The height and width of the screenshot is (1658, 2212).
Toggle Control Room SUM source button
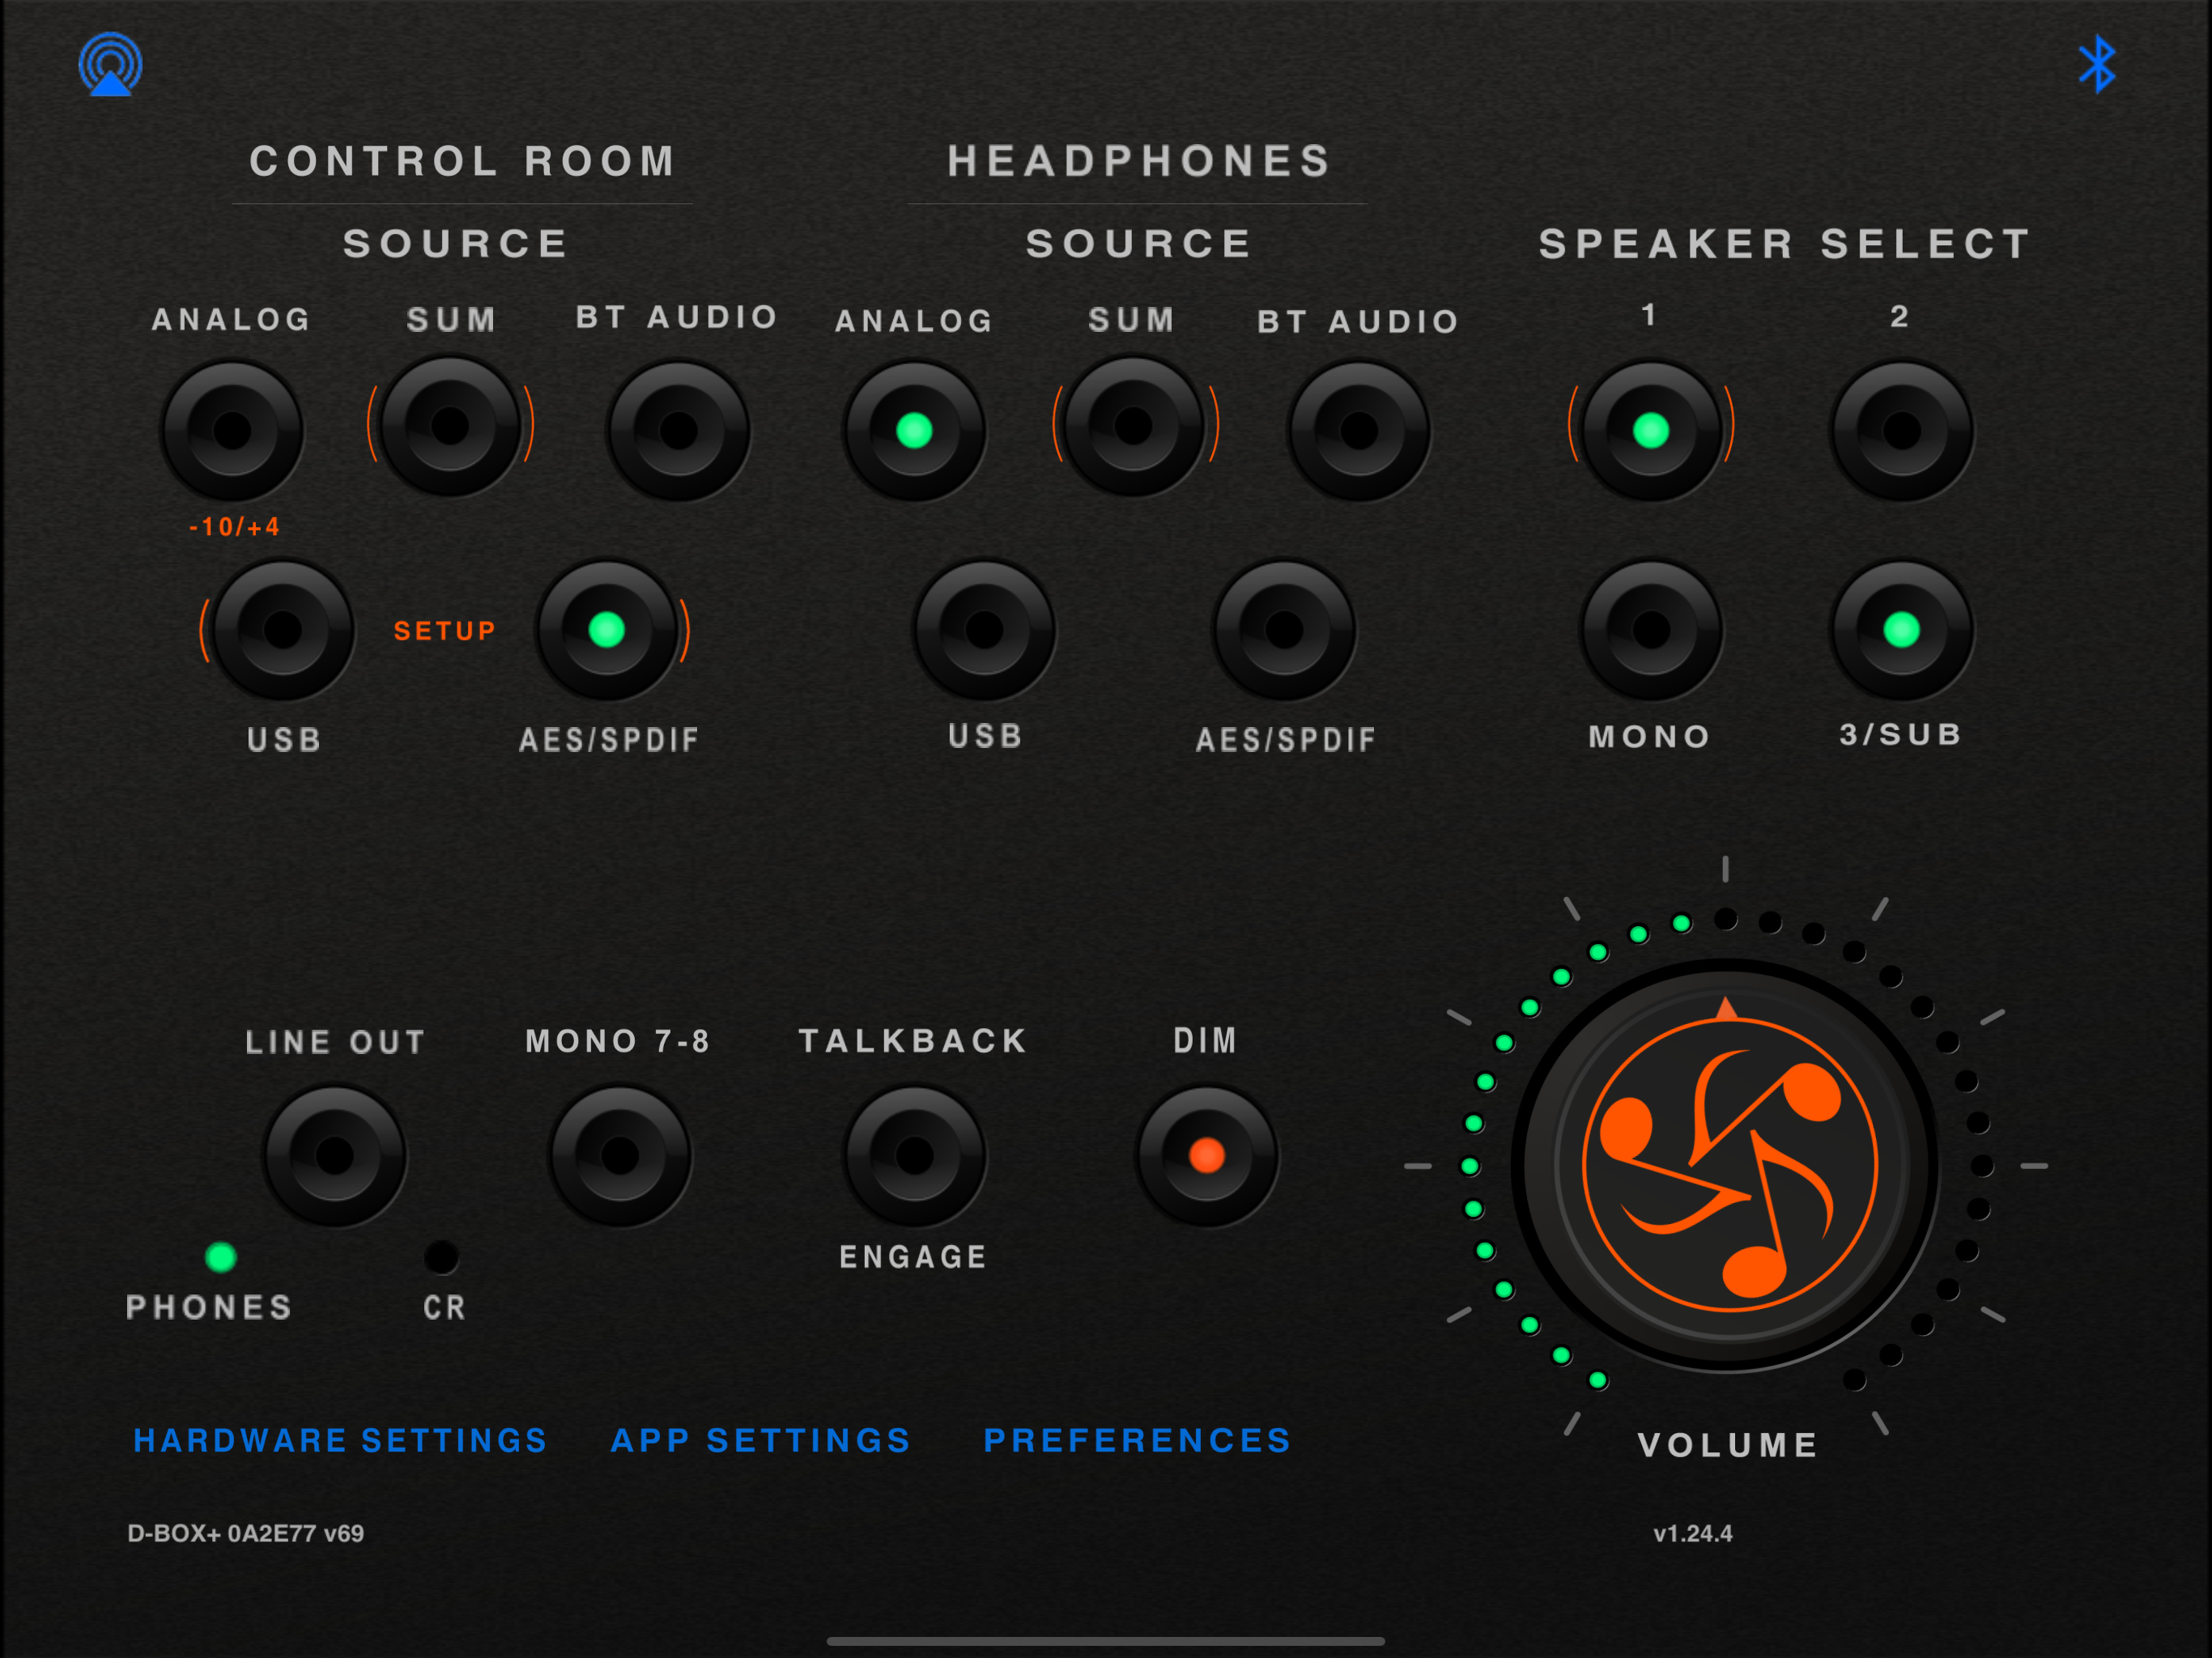pyautogui.click(x=450, y=426)
